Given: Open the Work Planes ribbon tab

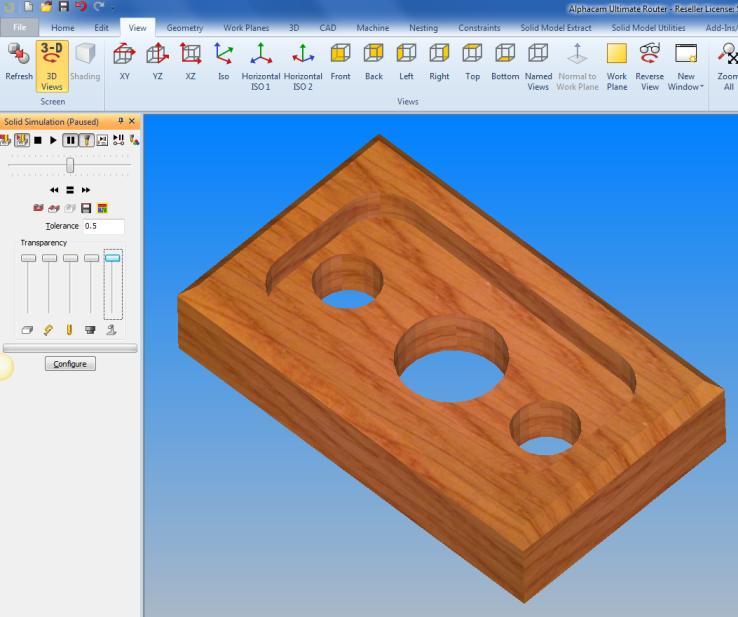Looking at the screenshot, I should point(246,28).
